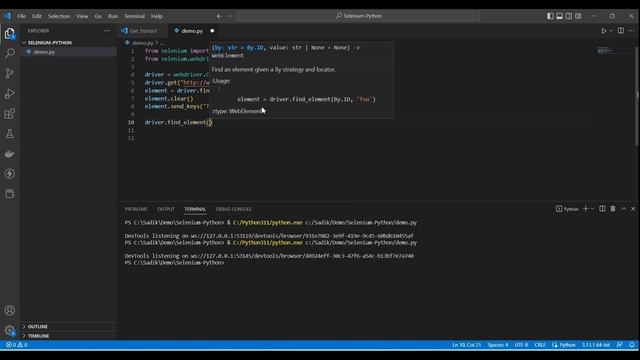Click Ln 10, Col 21 cursor position
The width and height of the screenshot is (640, 360).
[x=466, y=345]
